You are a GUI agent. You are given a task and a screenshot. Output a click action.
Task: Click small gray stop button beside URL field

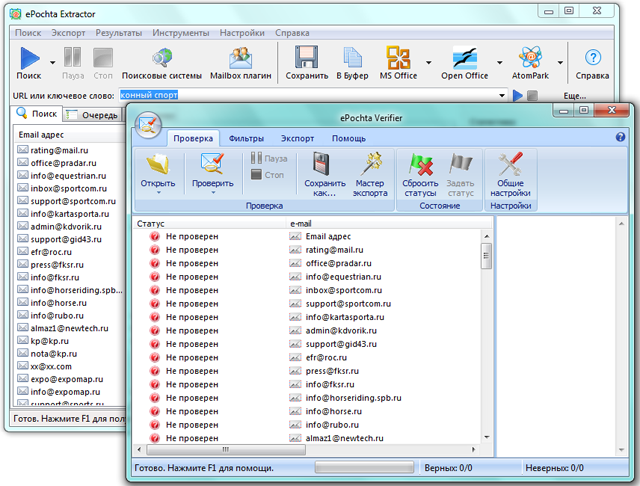[x=532, y=95]
